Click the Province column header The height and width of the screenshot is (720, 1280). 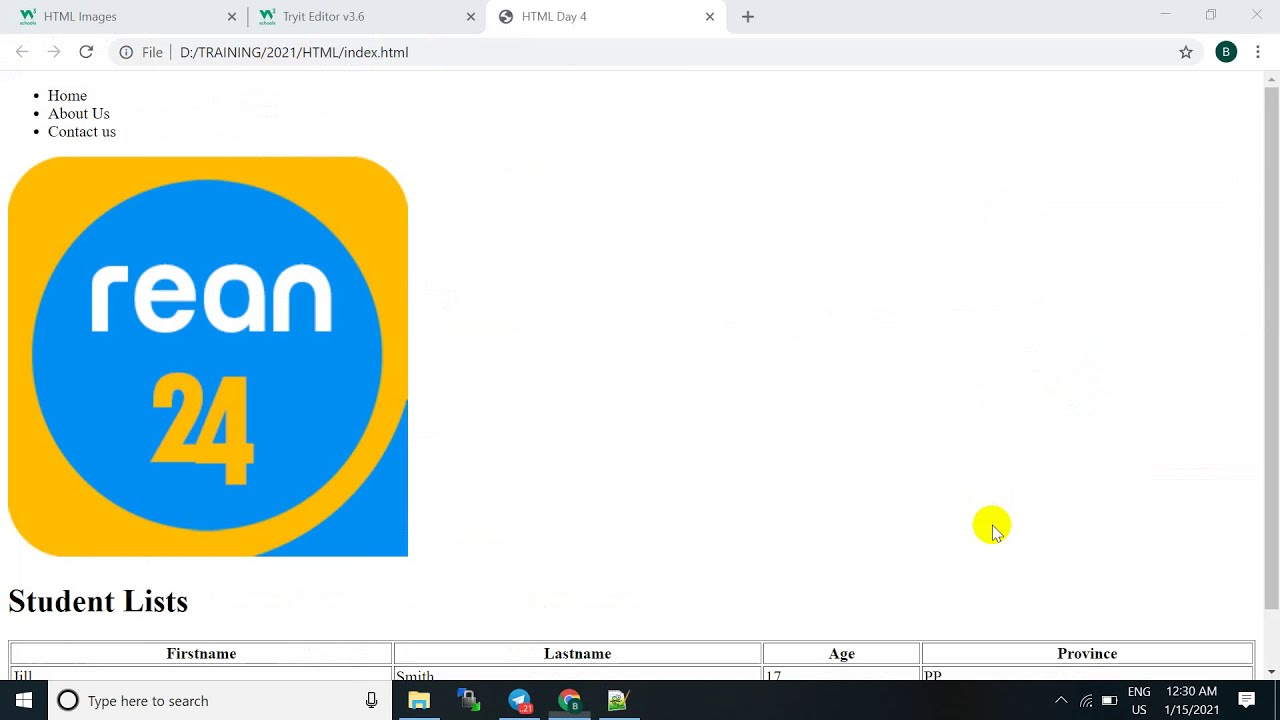pos(1087,654)
